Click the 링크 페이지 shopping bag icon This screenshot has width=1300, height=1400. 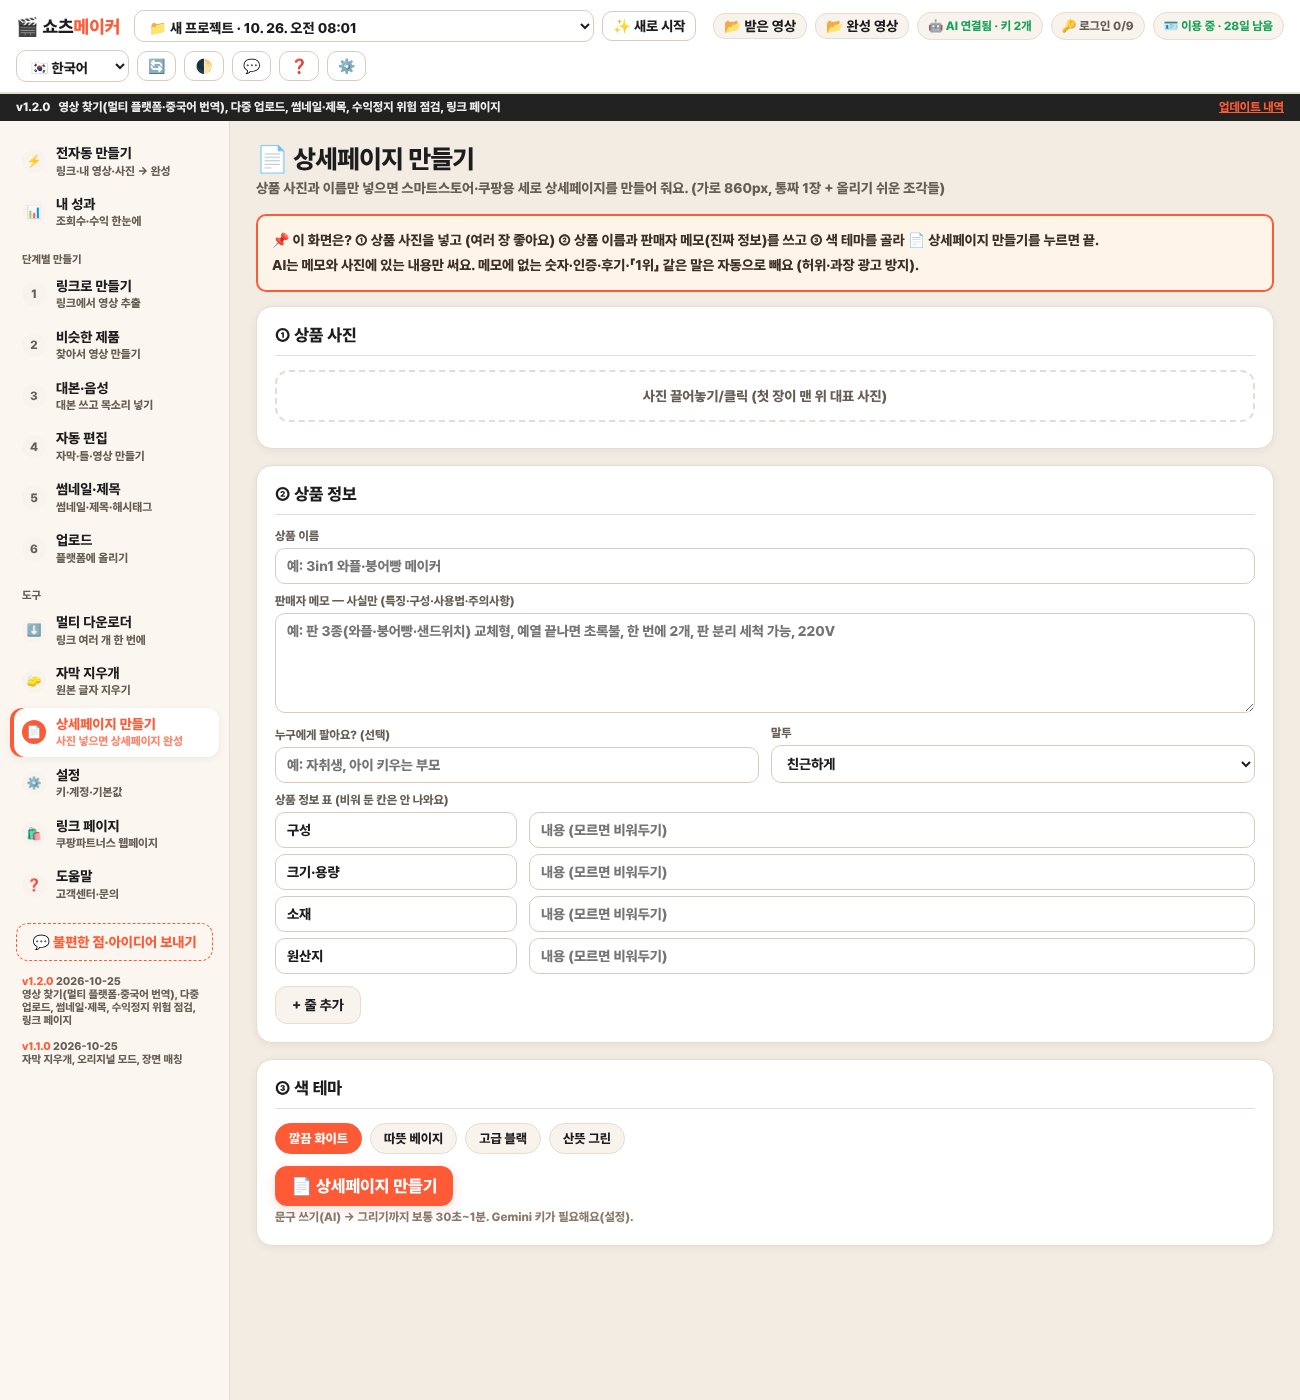pyautogui.click(x=34, y=834)
